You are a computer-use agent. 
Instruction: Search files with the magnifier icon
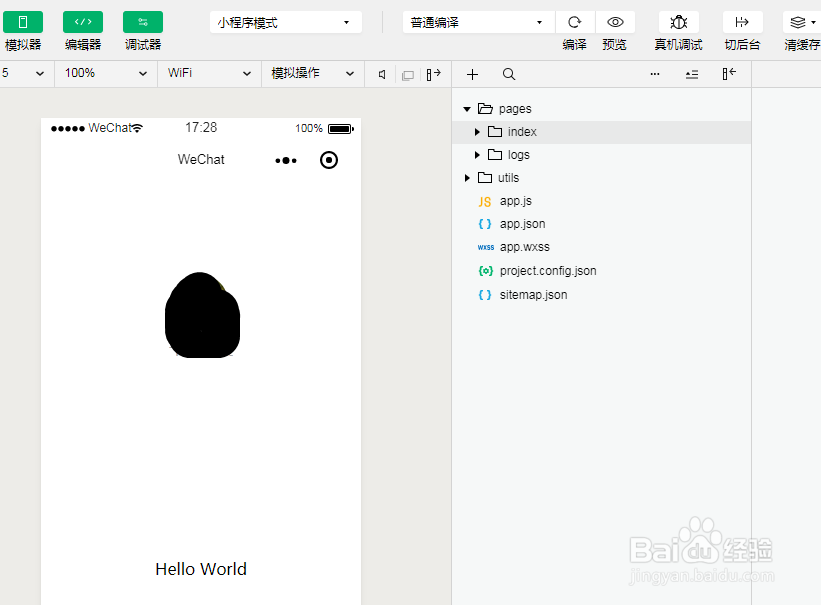[508, 74]
